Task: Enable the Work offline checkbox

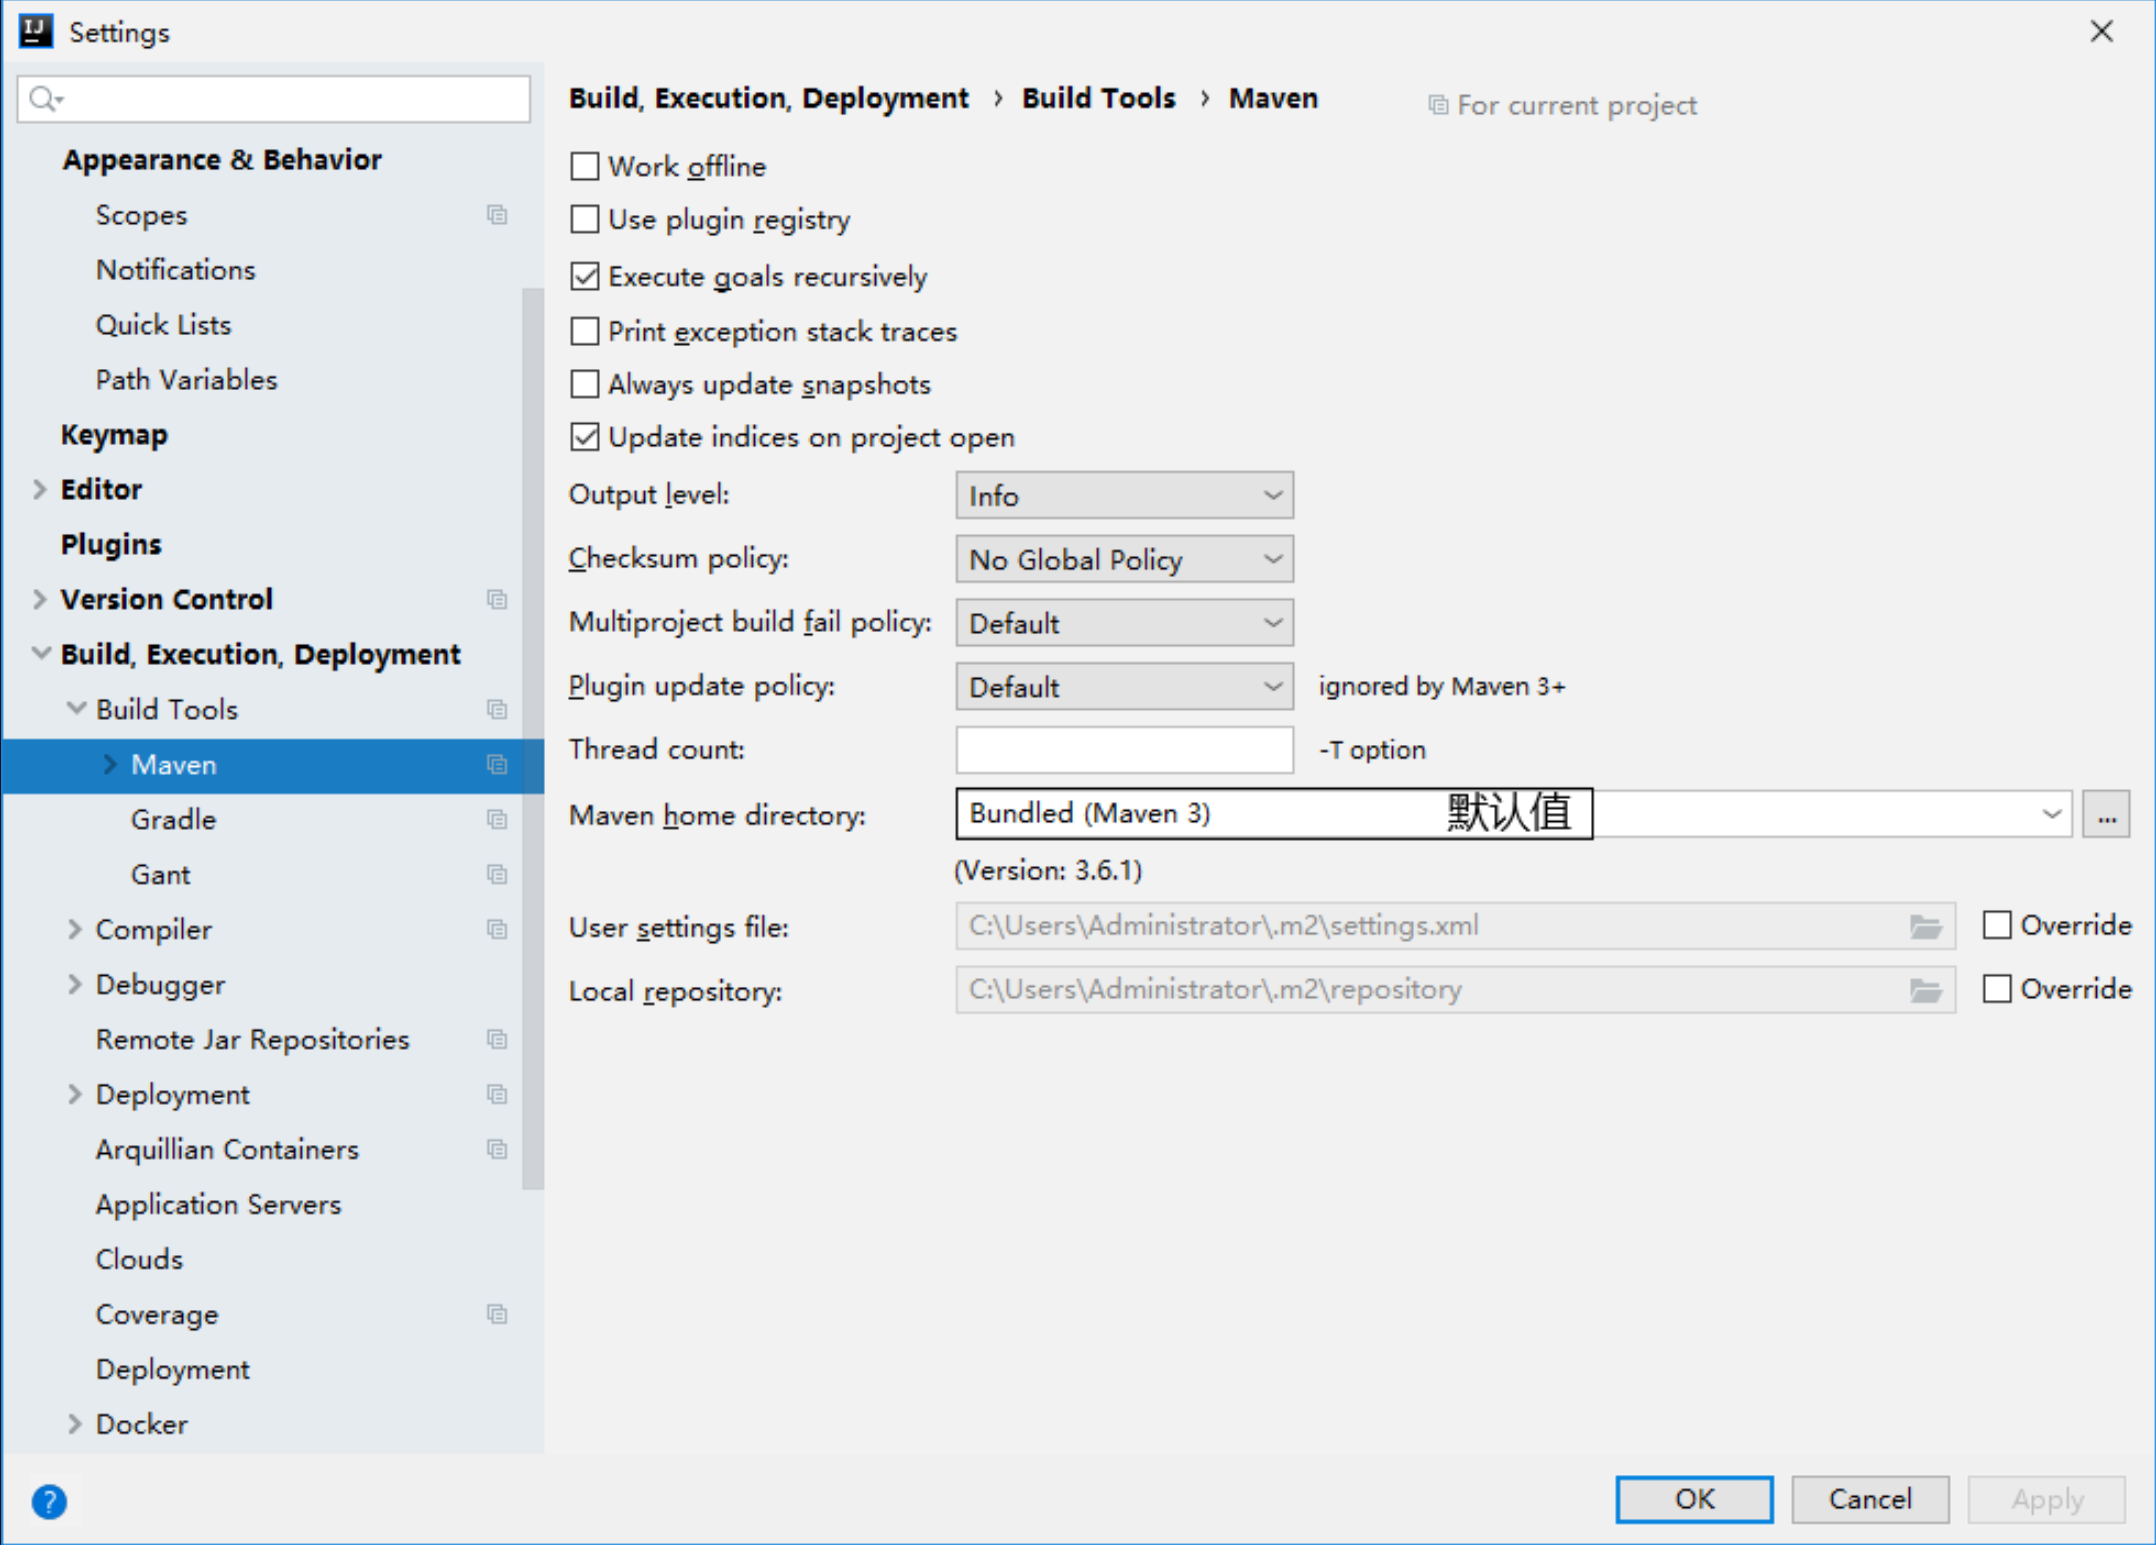Action: pyautogui.click(x=585, y=166)
